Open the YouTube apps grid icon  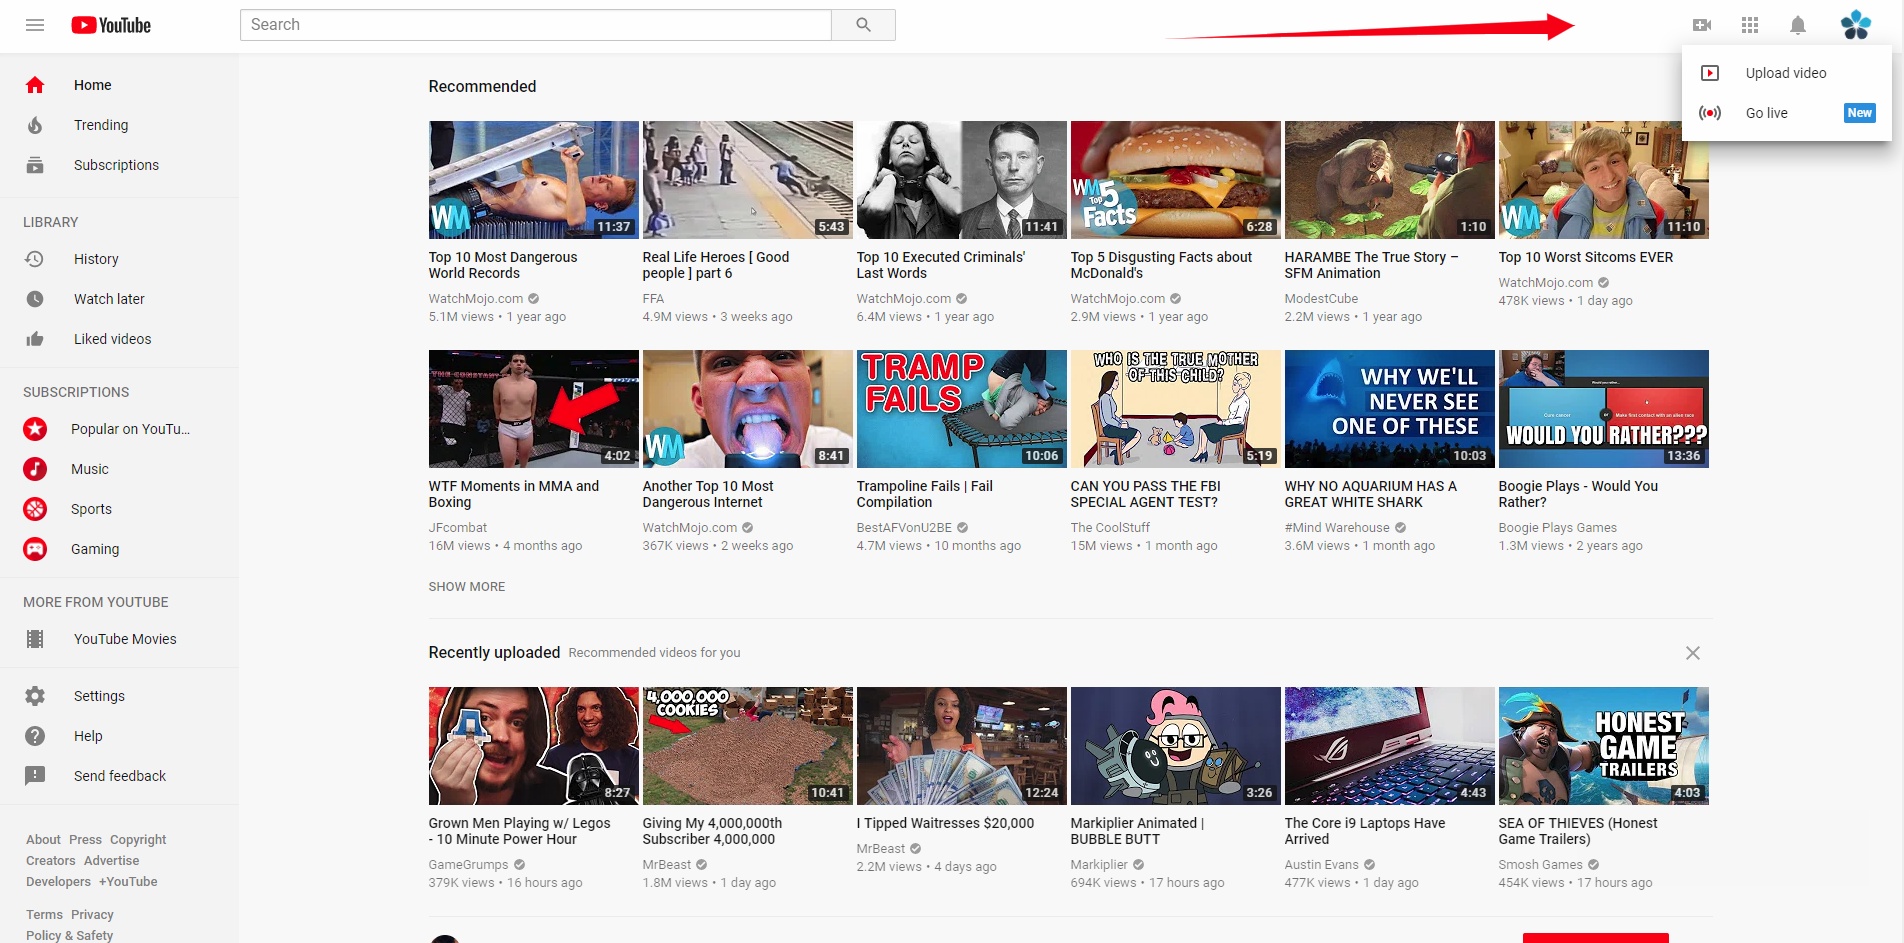click(x=1749, y=24)
